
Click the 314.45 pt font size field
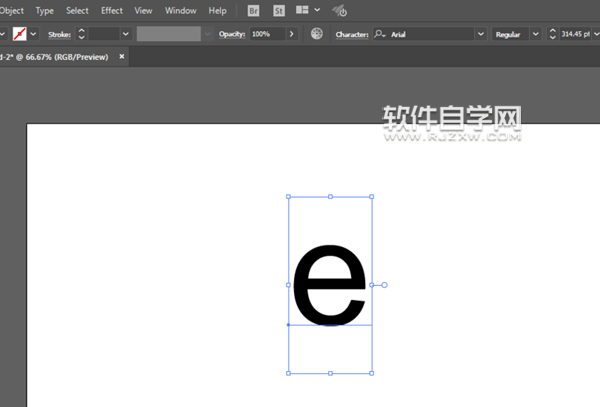point(576,34)
